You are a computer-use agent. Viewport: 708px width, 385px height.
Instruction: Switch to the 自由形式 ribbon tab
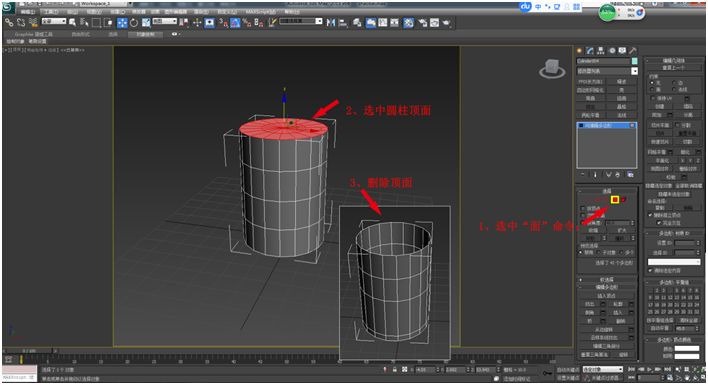point(80,34)
